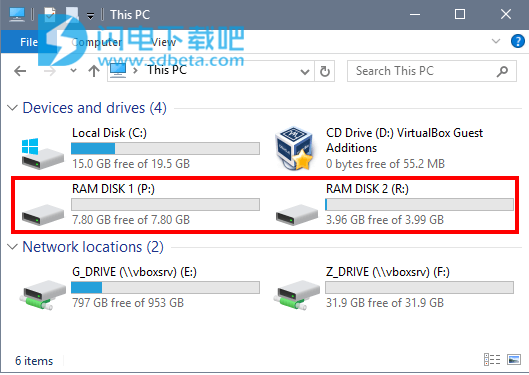Go back with the left arrow
This screenshot has height=375, width=529.
[x=20, y=71]
